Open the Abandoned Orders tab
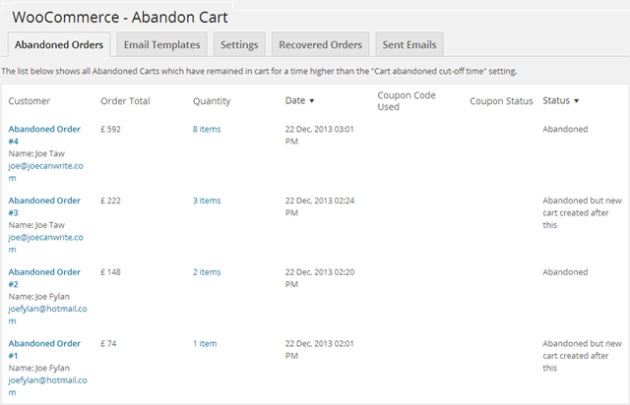The width and height of the screenshot is (630, 405). tap(59, 45)
